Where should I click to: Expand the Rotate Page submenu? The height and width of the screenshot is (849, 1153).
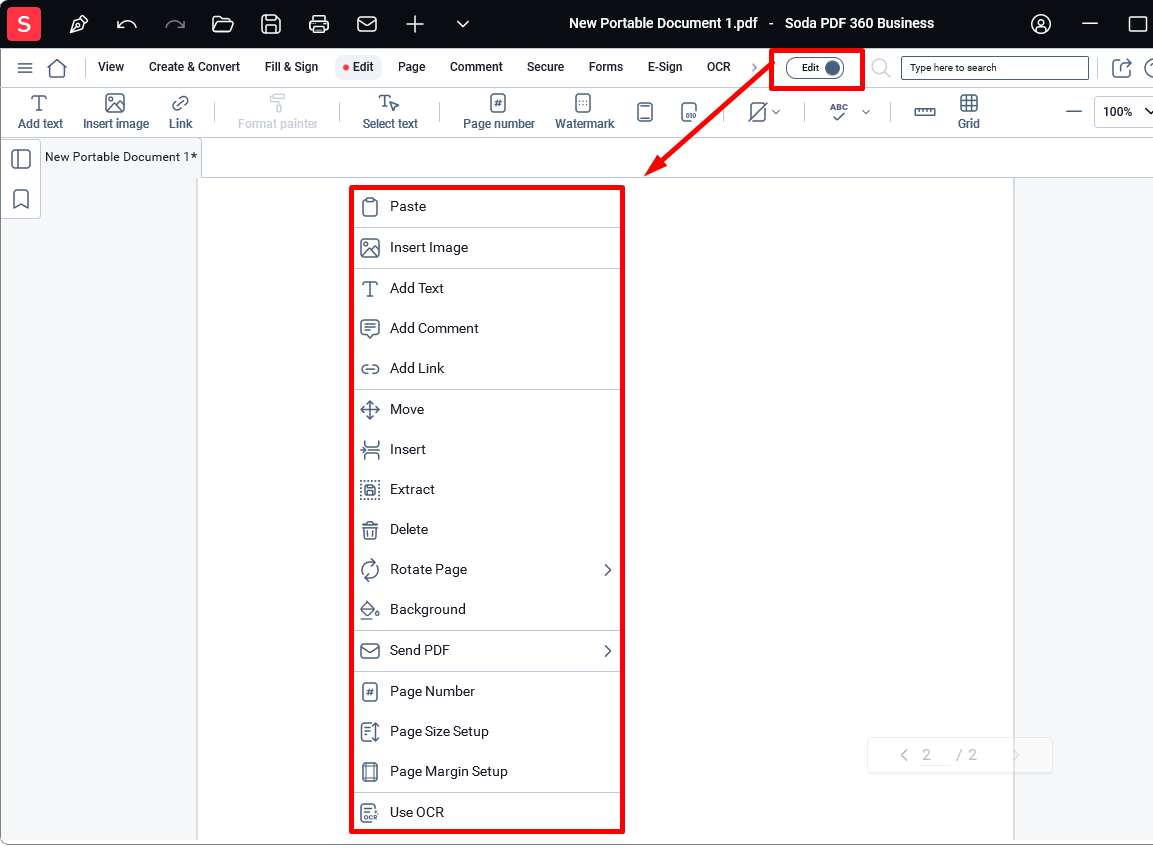pos(488,570)
